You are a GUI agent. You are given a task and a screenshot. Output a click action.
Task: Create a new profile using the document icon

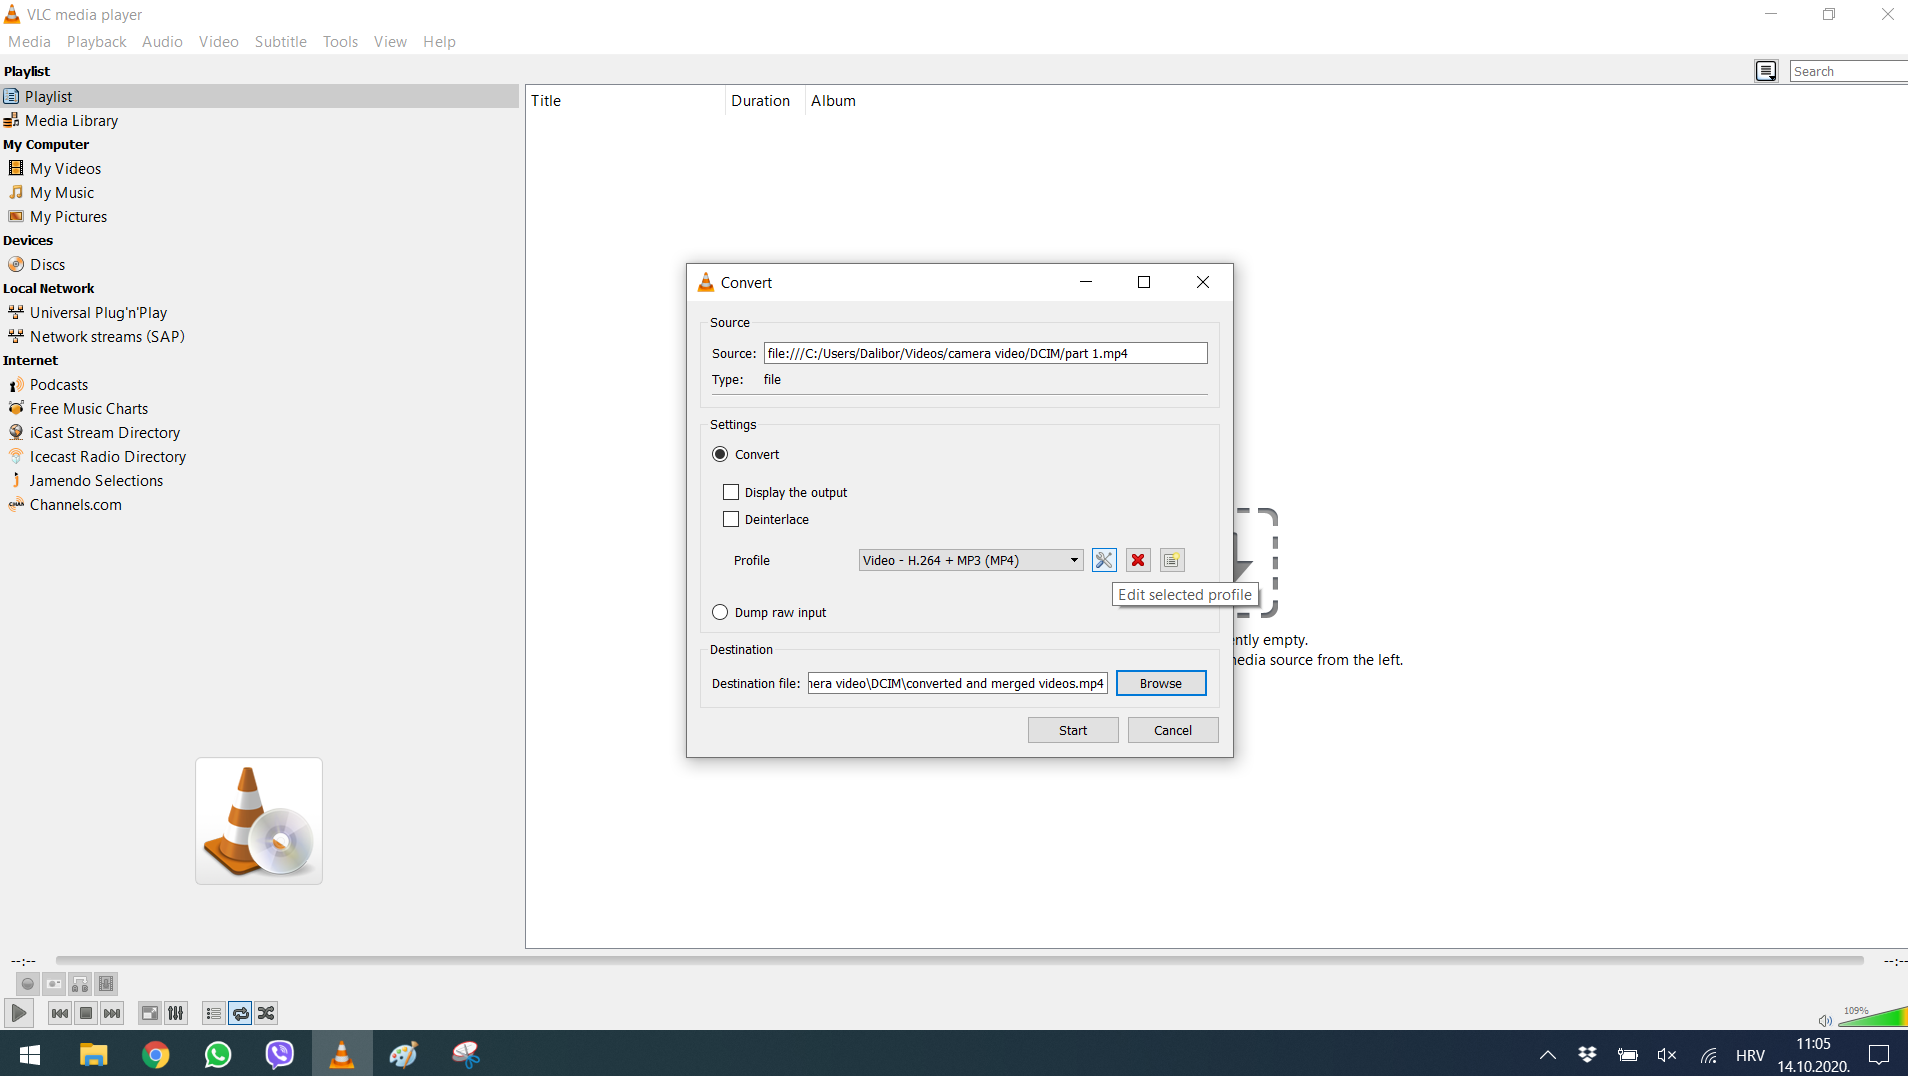coord(1171,560)
